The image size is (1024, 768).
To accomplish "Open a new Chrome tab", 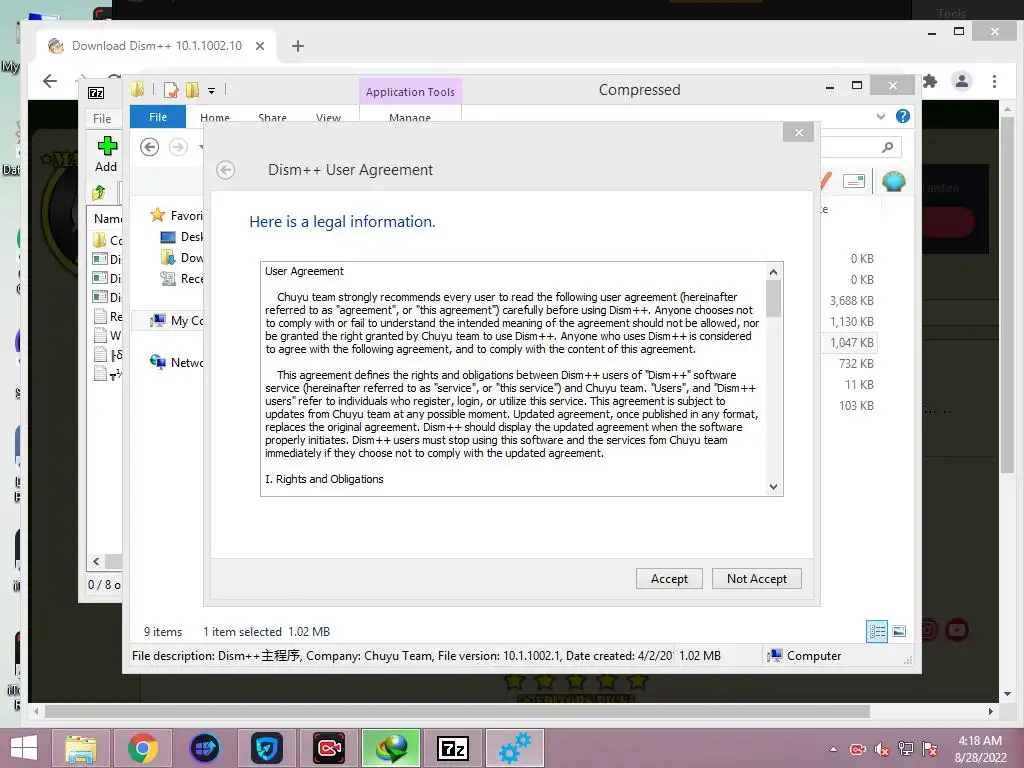I will (298, 46).
